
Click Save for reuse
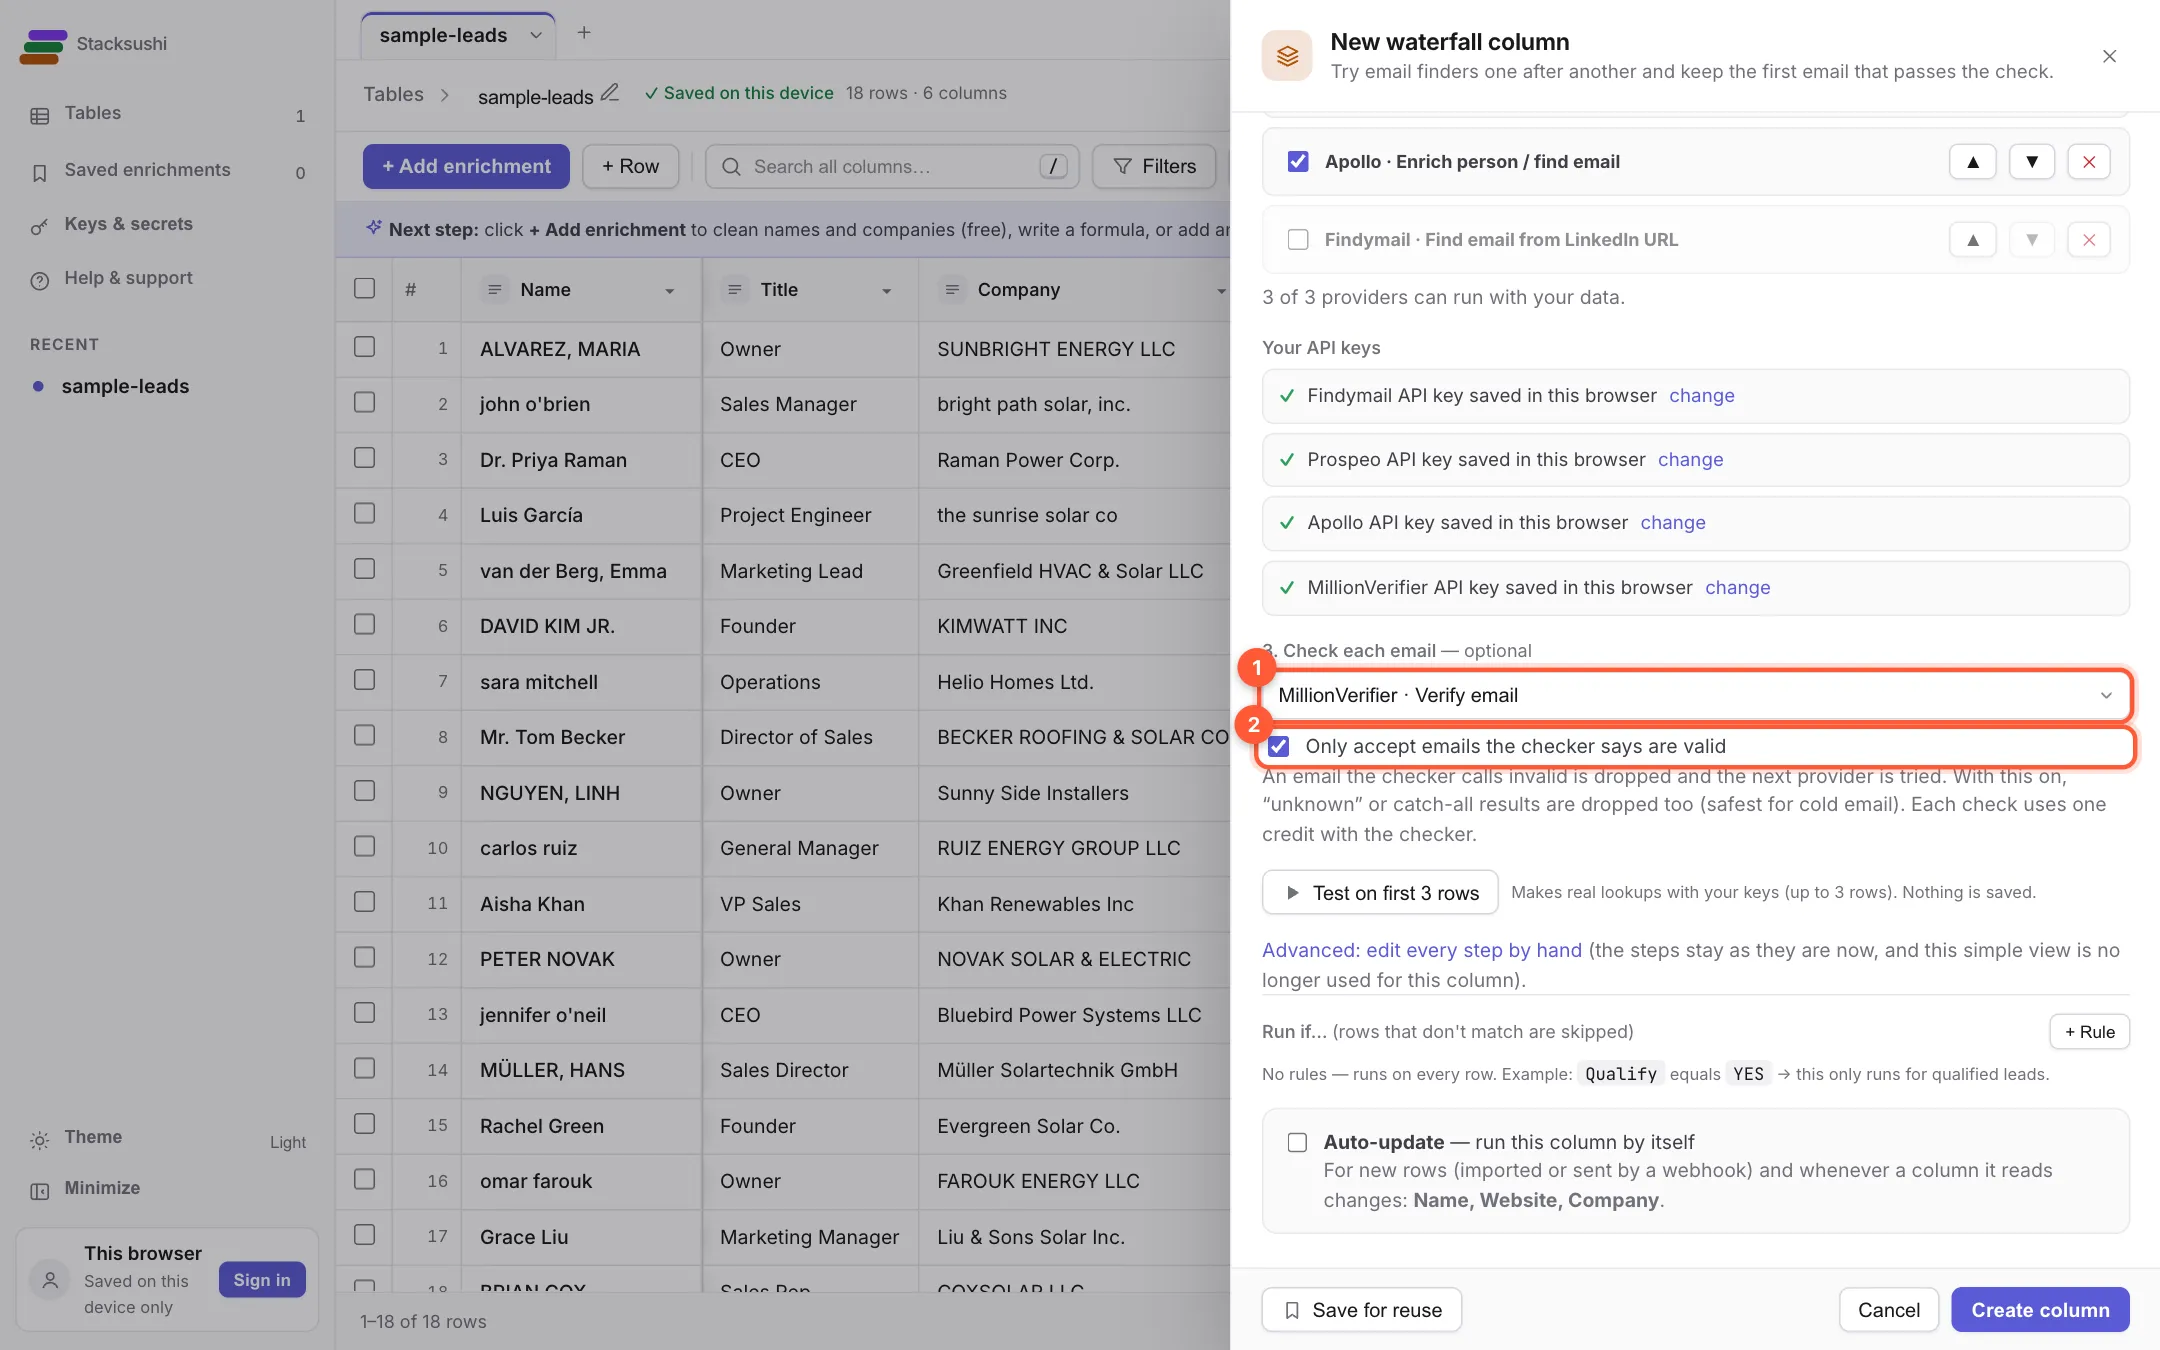(x=1361, y=1310)
